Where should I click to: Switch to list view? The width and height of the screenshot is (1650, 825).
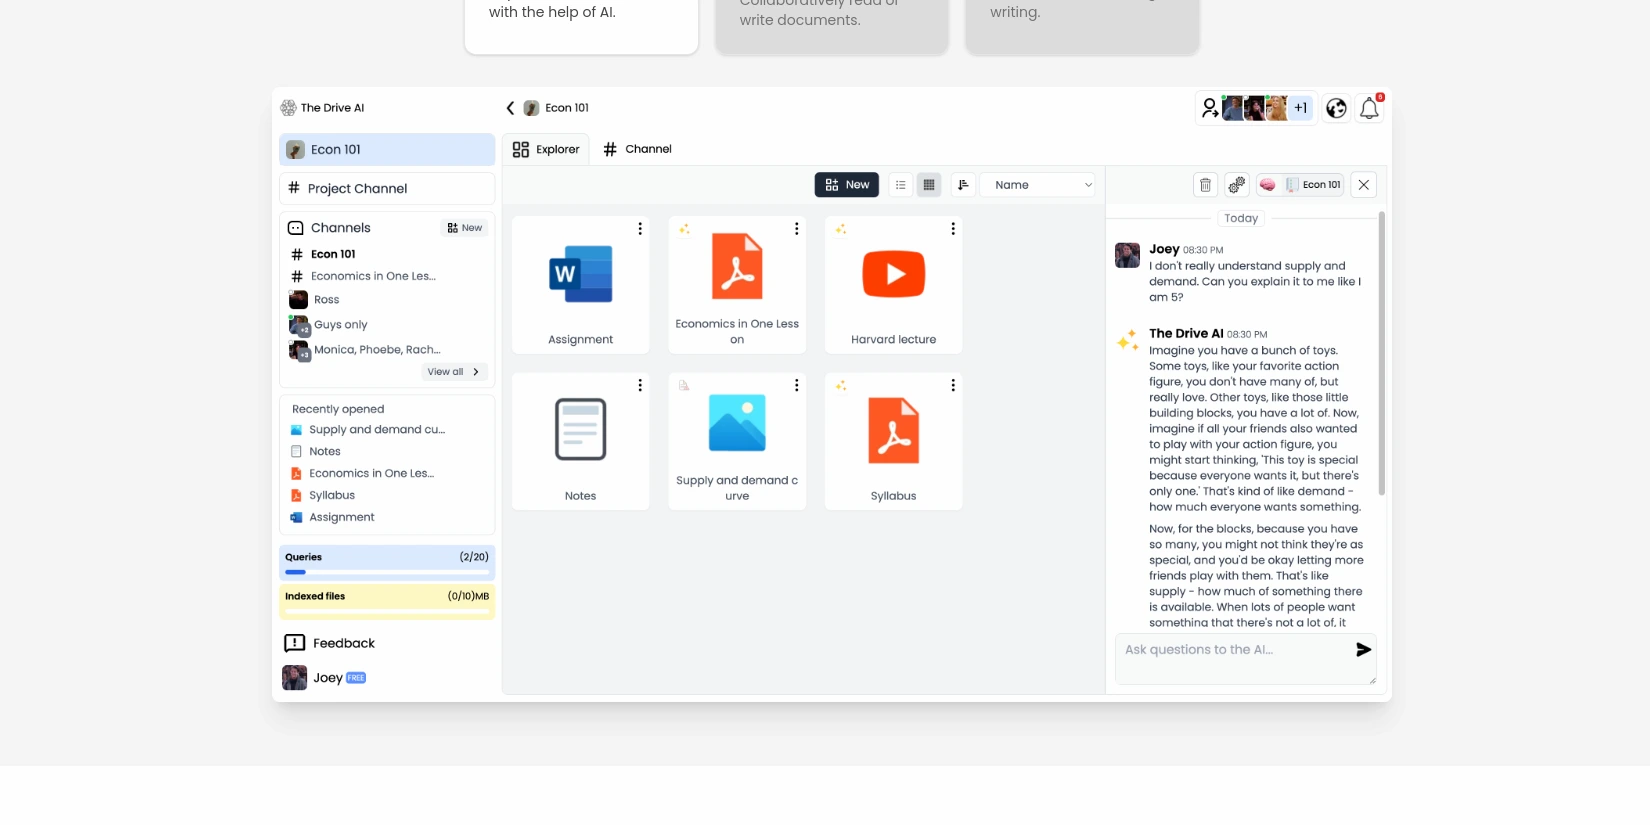tap(901, 185)
